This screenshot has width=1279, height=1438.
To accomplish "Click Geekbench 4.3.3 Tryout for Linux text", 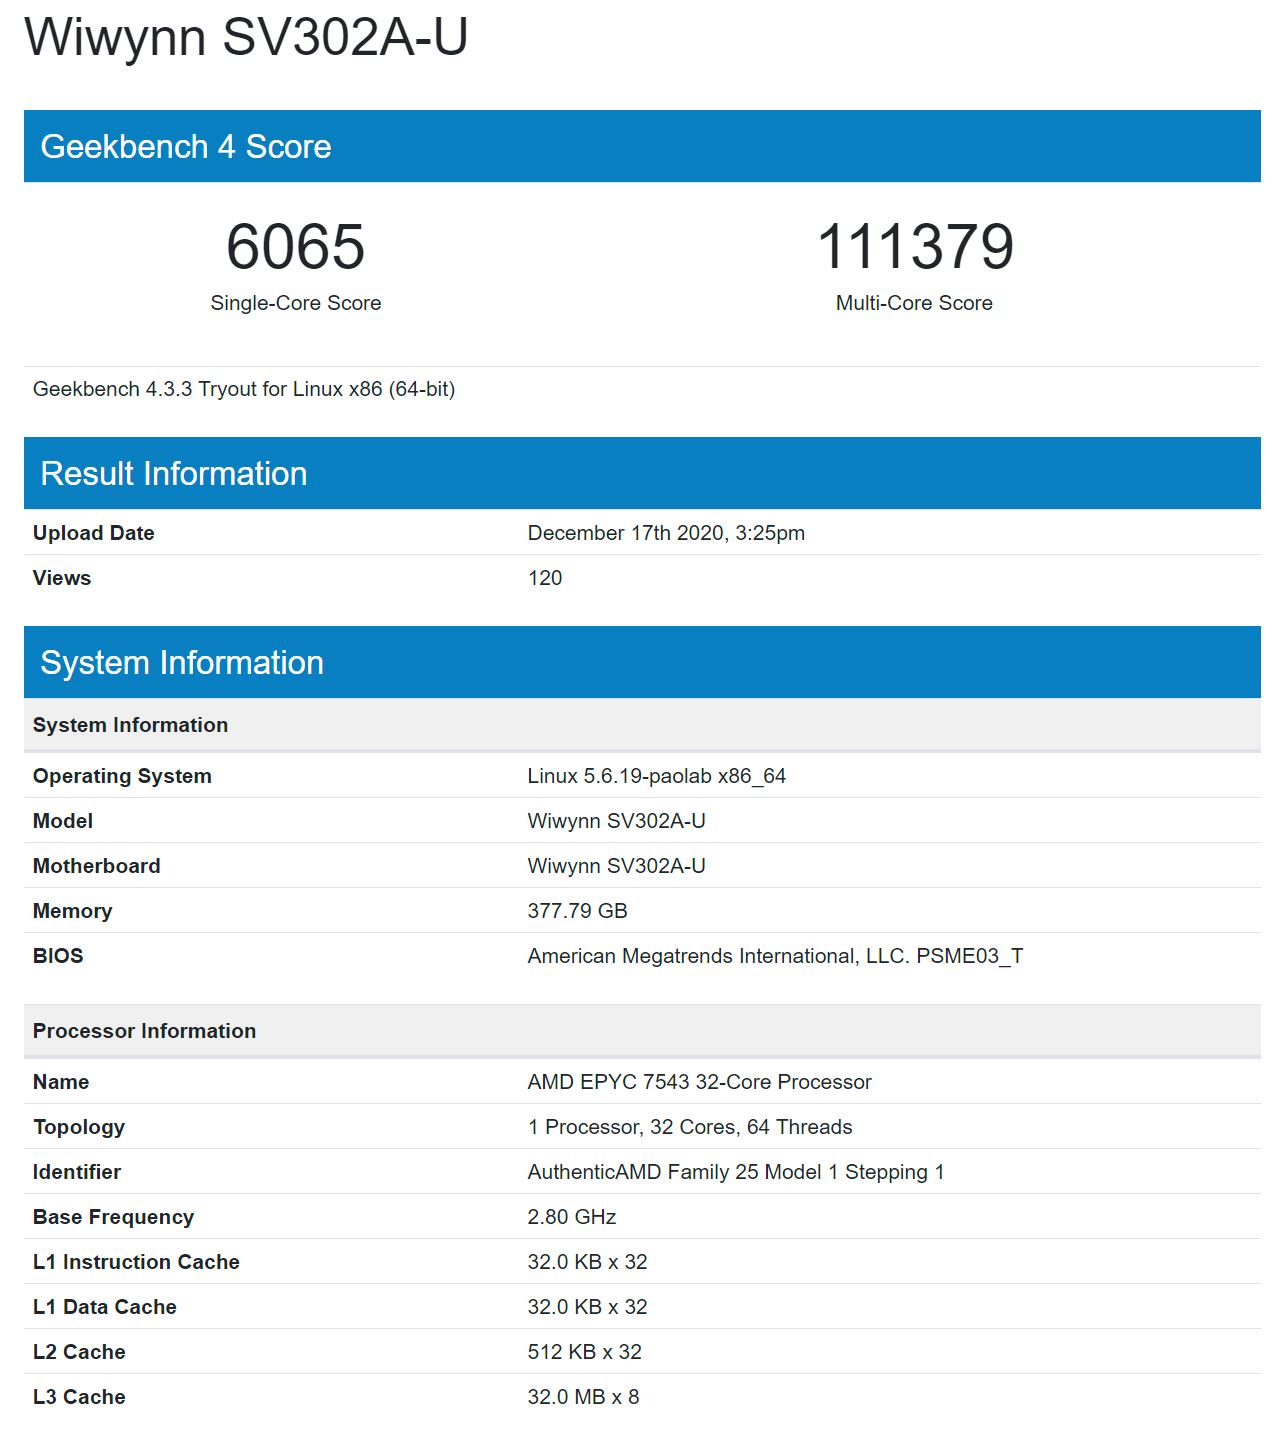I will click(244, 389).
